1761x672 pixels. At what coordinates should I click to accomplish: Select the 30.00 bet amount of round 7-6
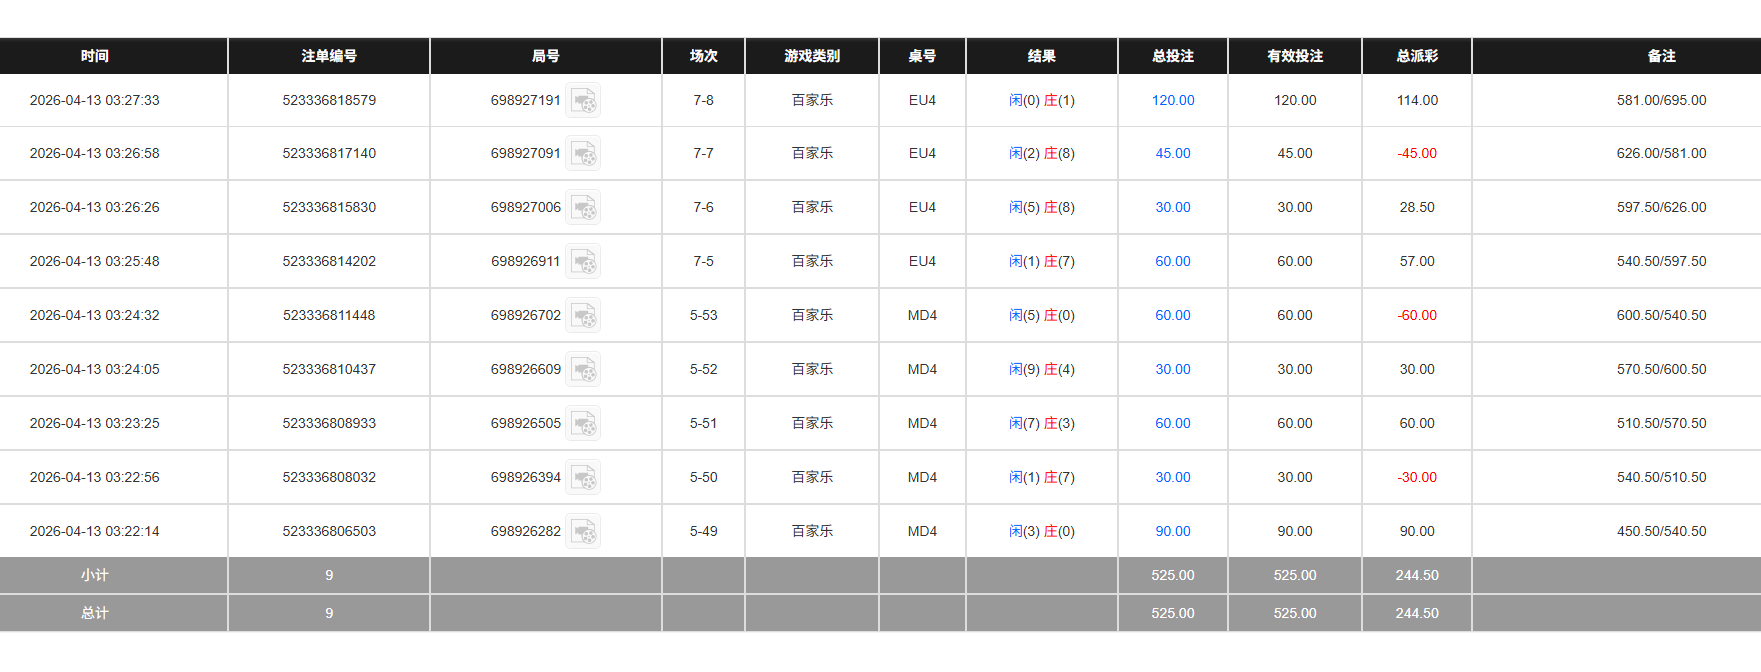pyautogui.click(x=1171, y=207)
